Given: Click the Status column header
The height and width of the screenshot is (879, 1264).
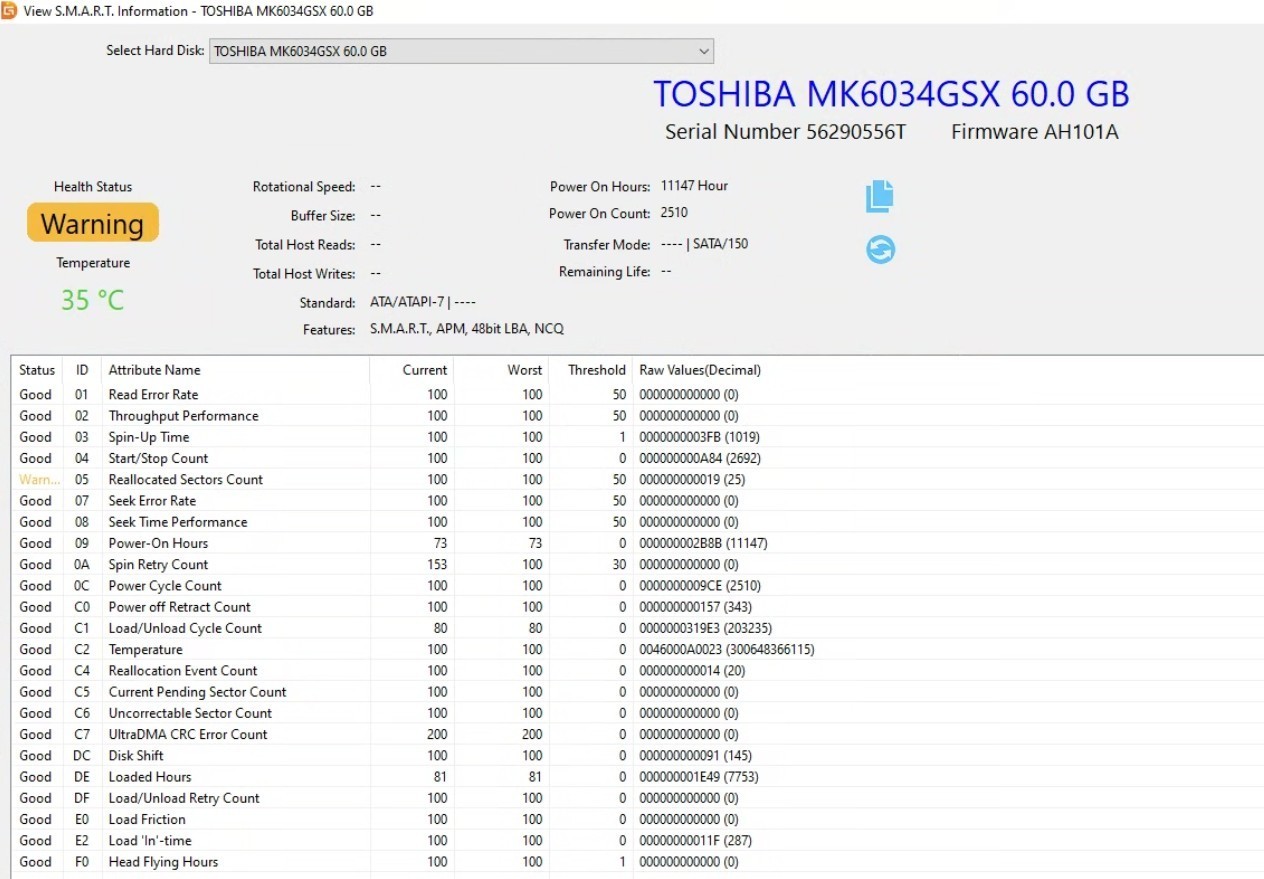Looking at the screenshot, I should (x=37, y=370).
